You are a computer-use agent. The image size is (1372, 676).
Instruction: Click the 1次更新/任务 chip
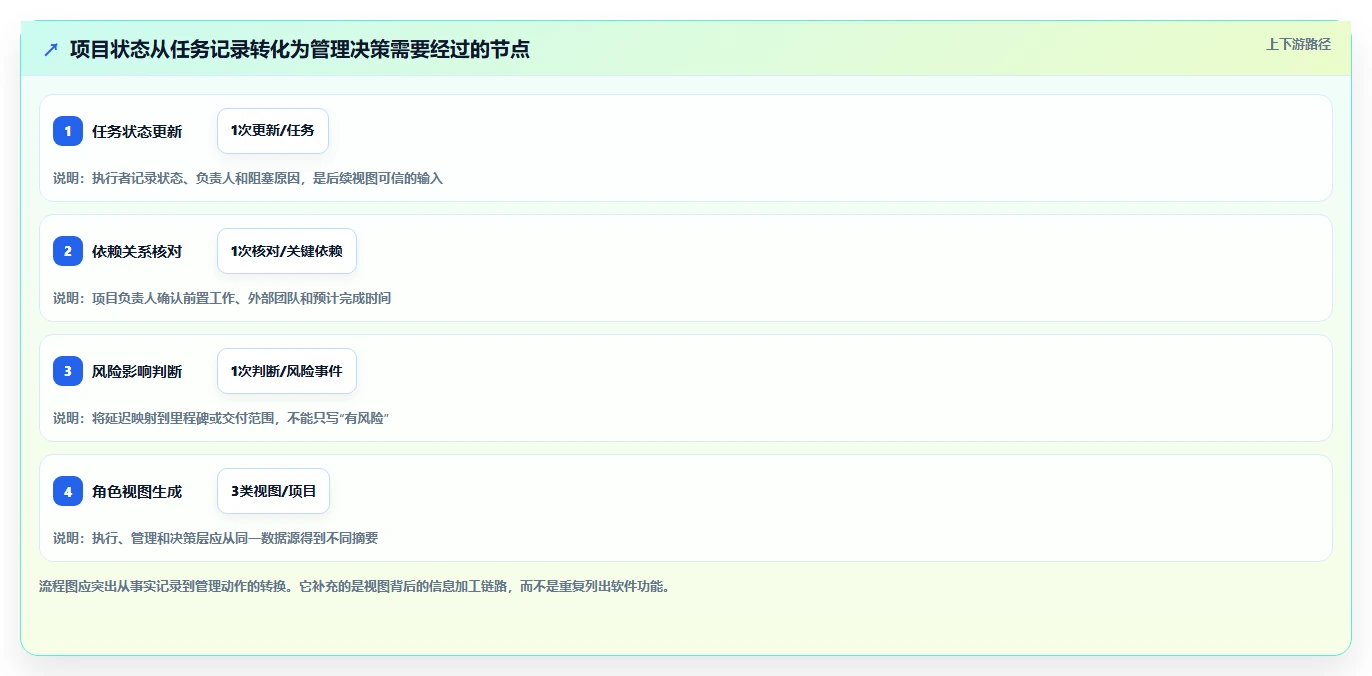coord(273,131)
